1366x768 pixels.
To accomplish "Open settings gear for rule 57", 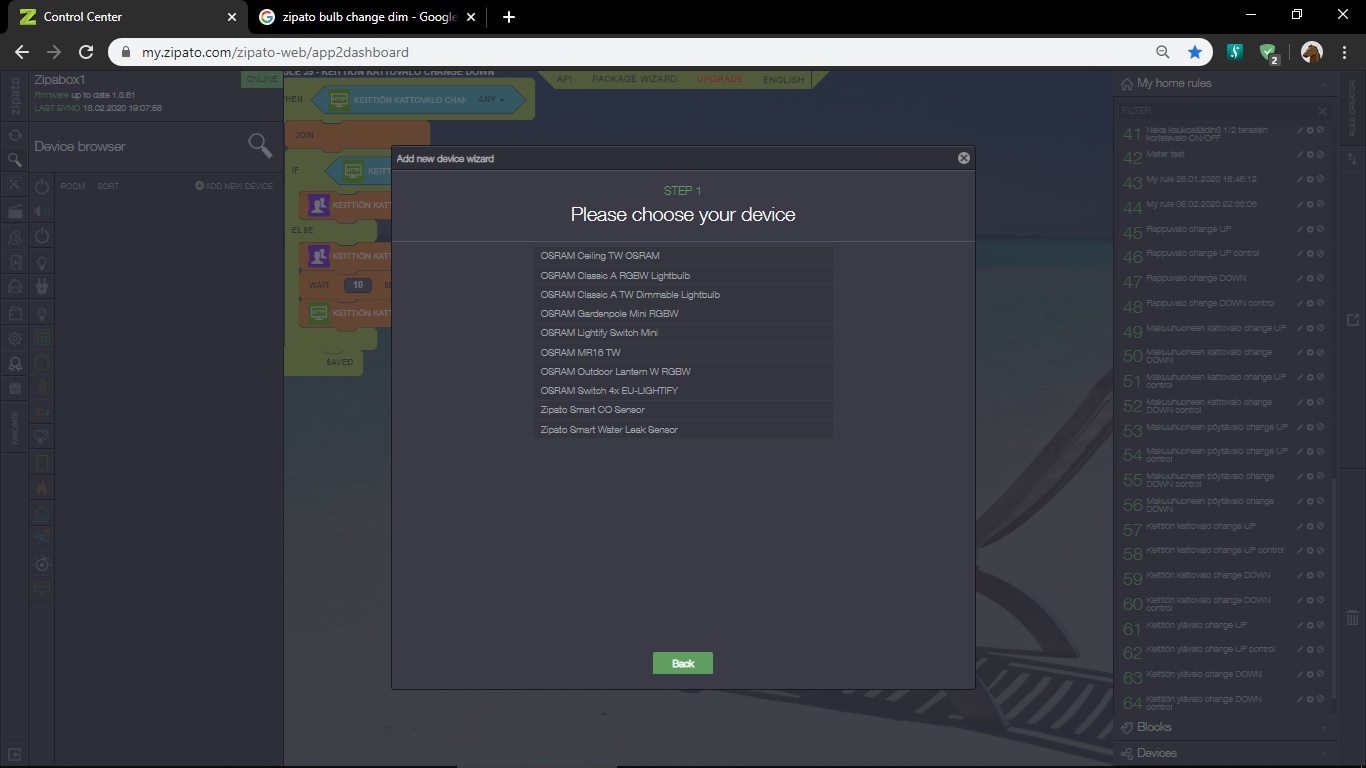I will [x=1310, y=526].
